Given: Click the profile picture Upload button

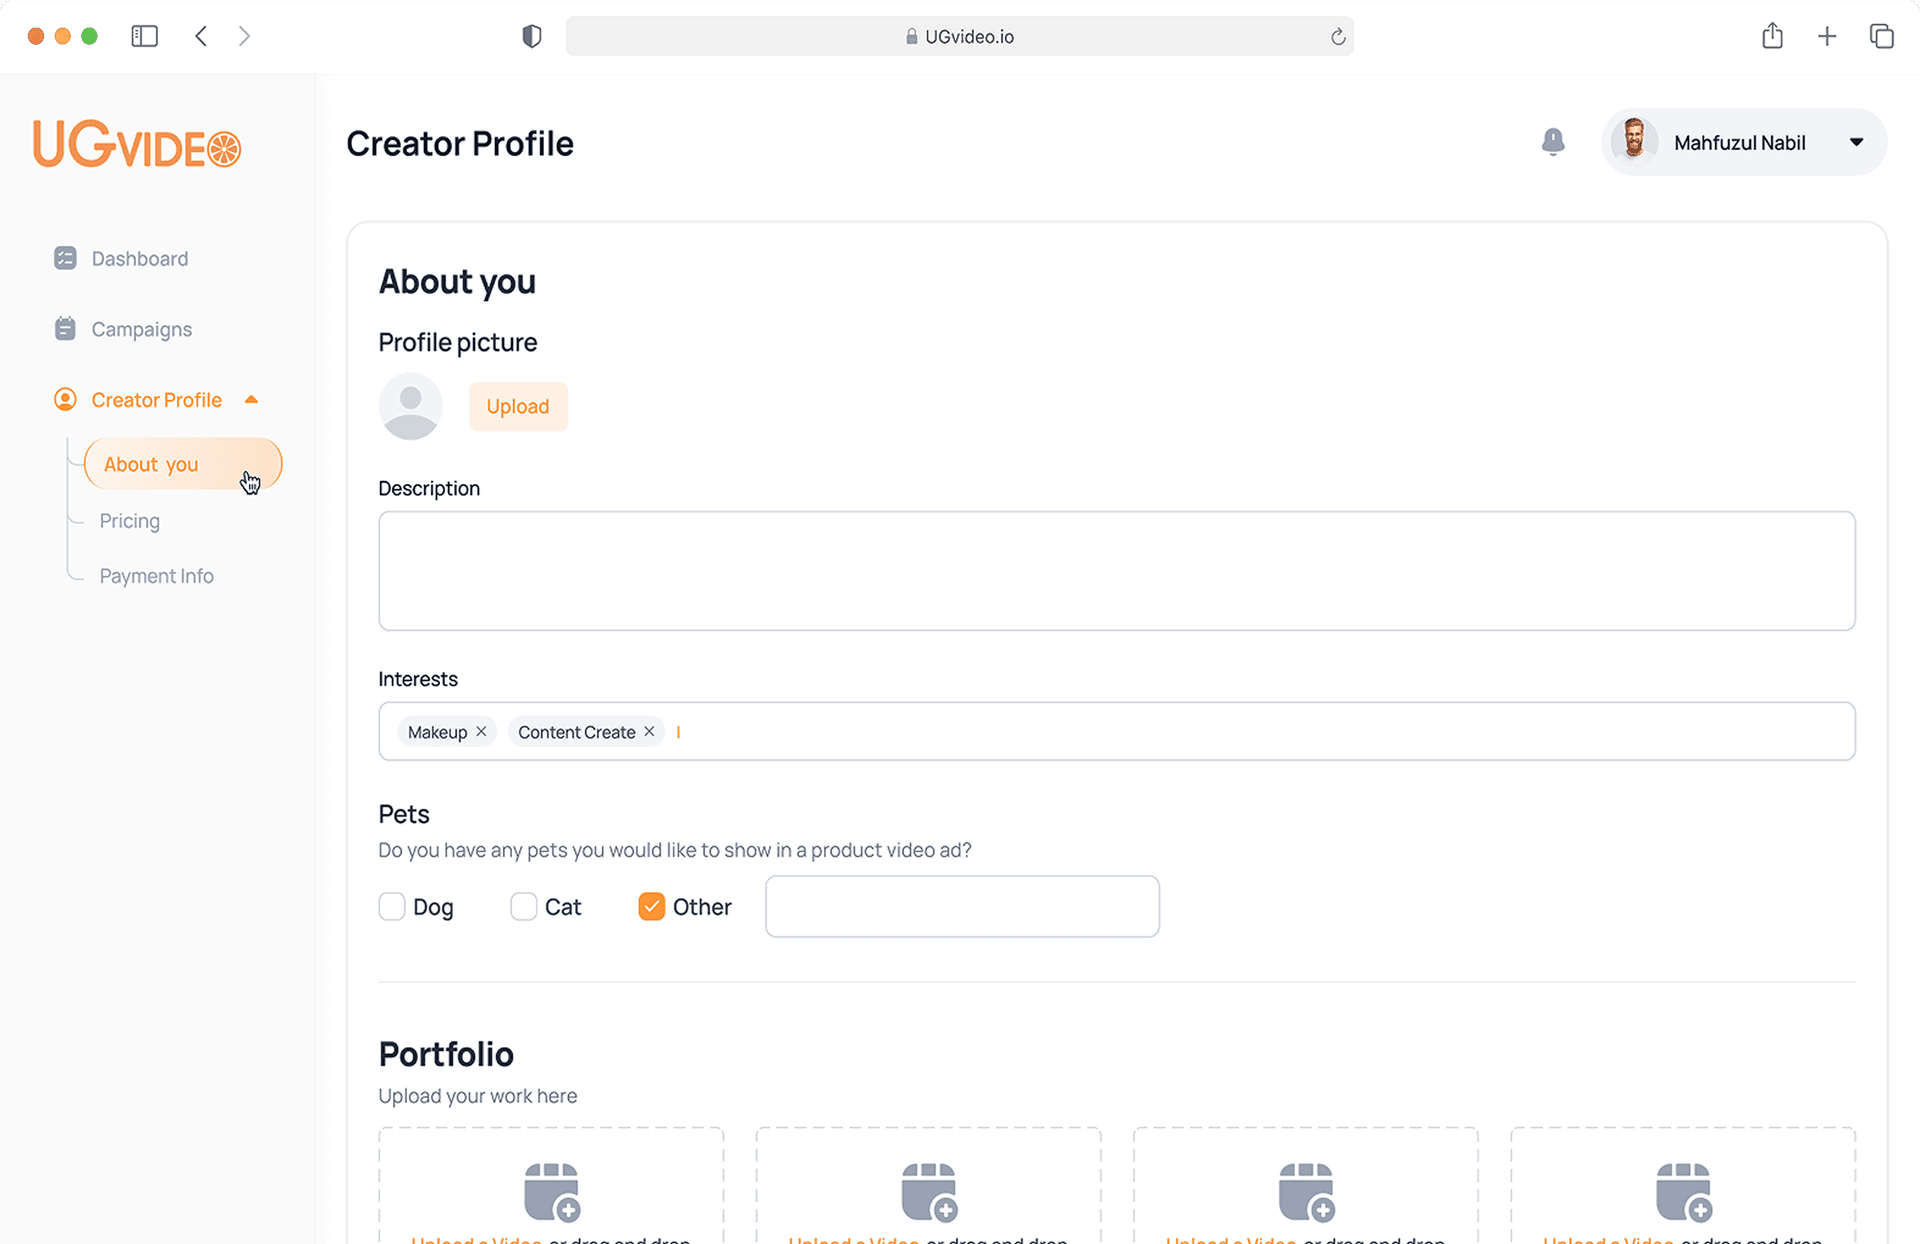Looking at the screenshot, I should pos(518,407).
